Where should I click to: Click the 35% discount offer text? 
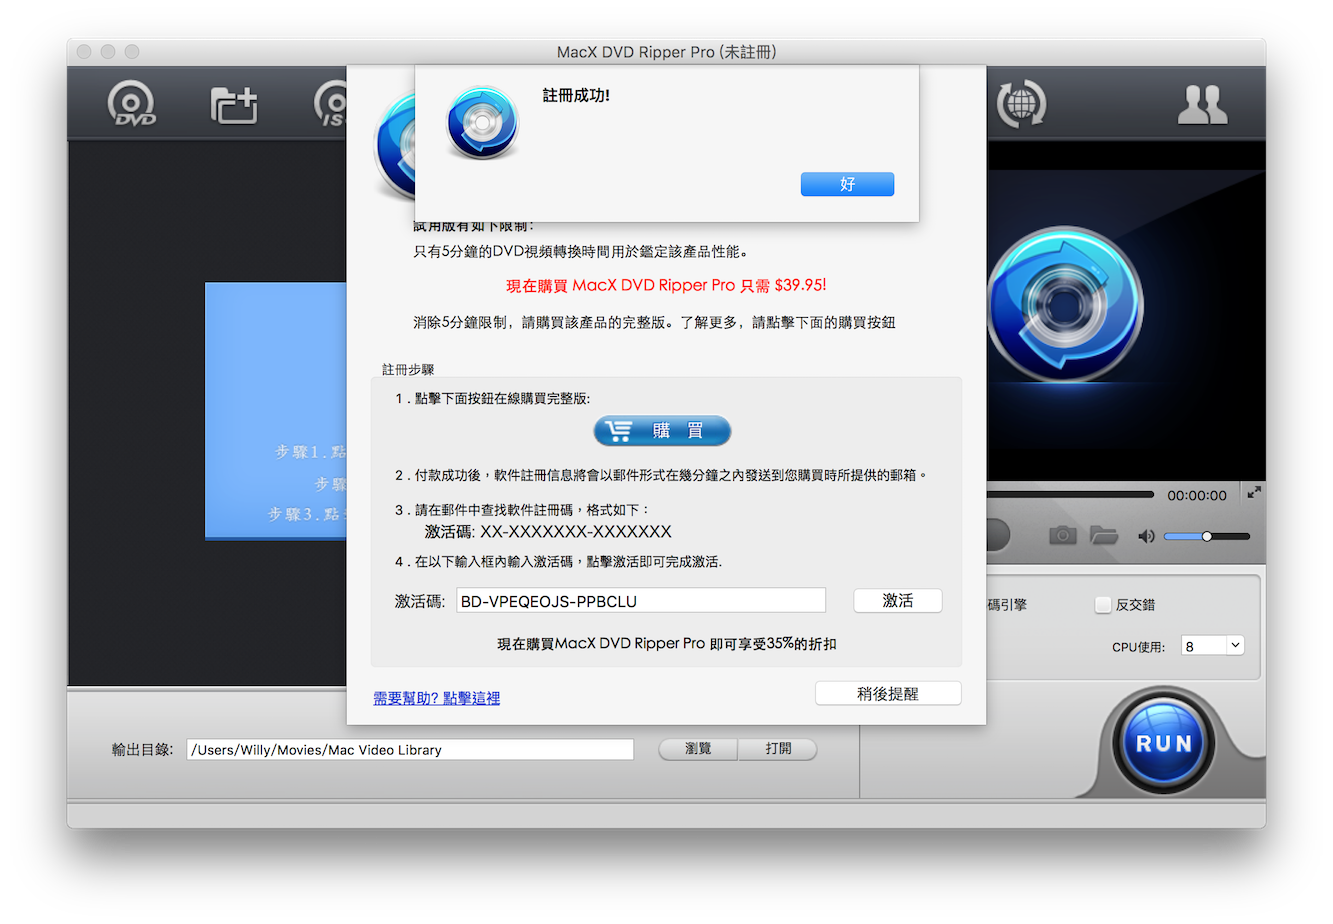tap(667, 644)
